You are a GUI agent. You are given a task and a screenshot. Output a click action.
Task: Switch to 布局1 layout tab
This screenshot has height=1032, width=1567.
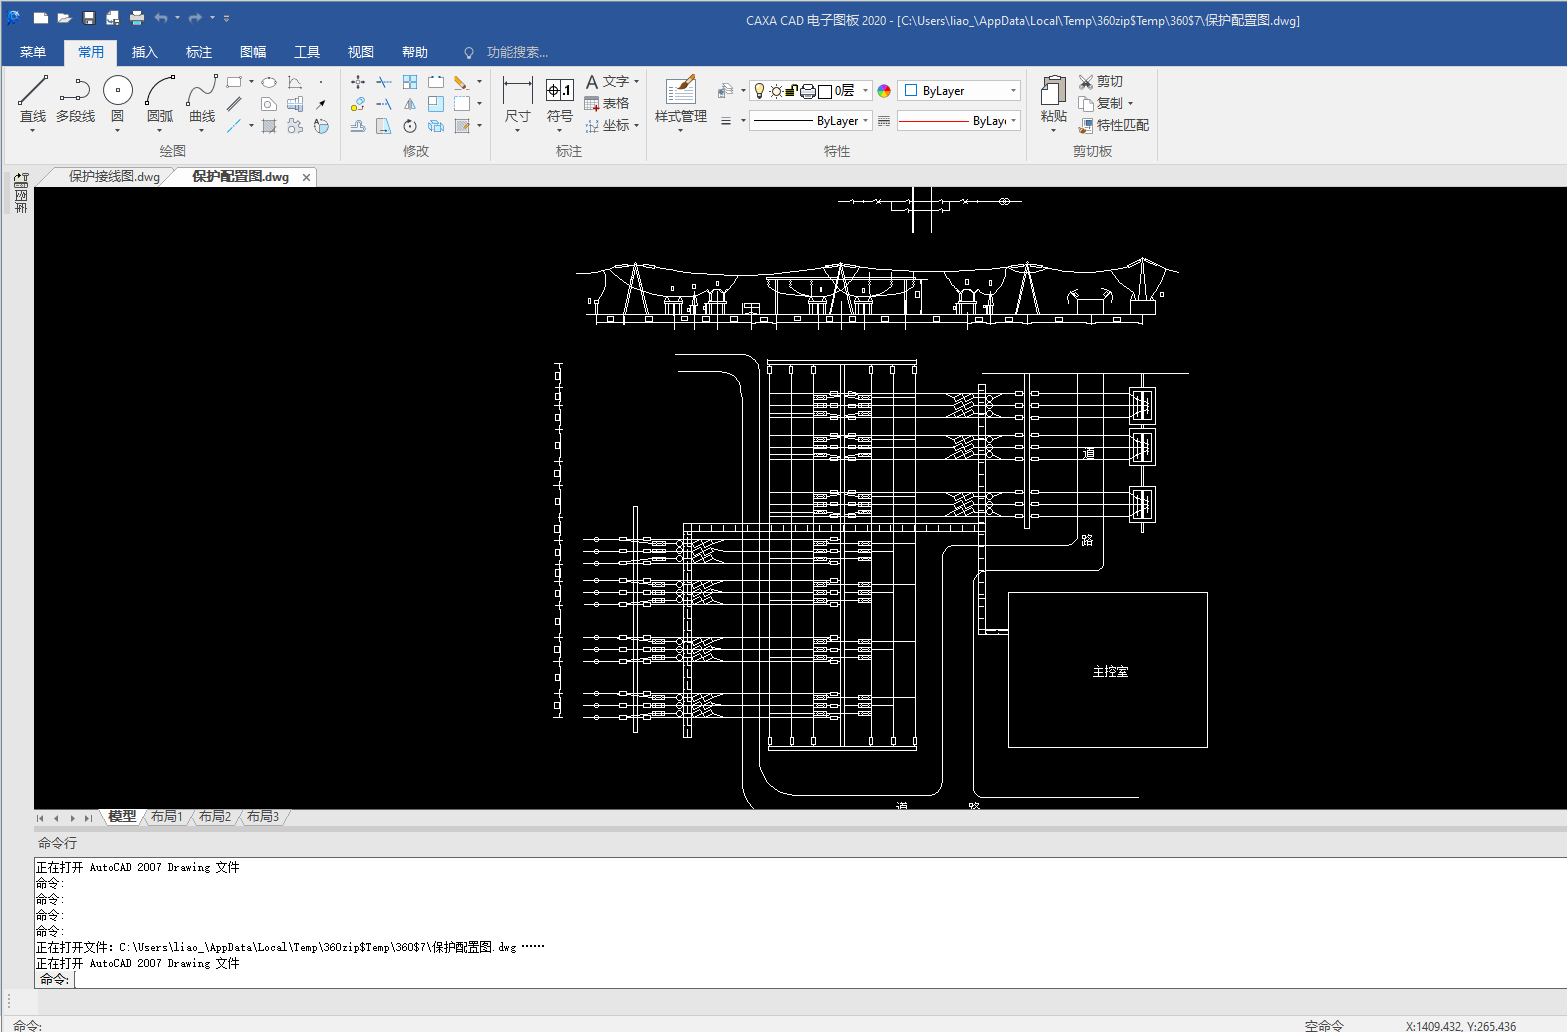[166, 817]
